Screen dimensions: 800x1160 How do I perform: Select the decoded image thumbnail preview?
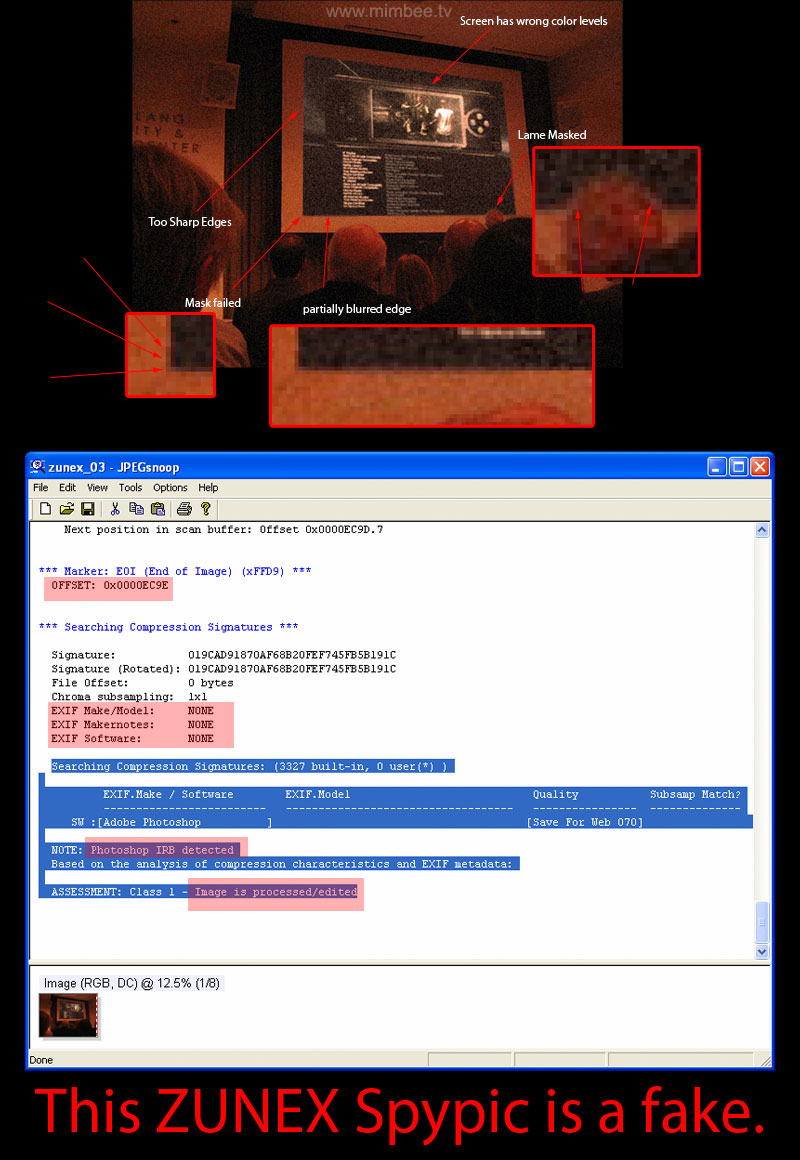tap(68, 1015)
